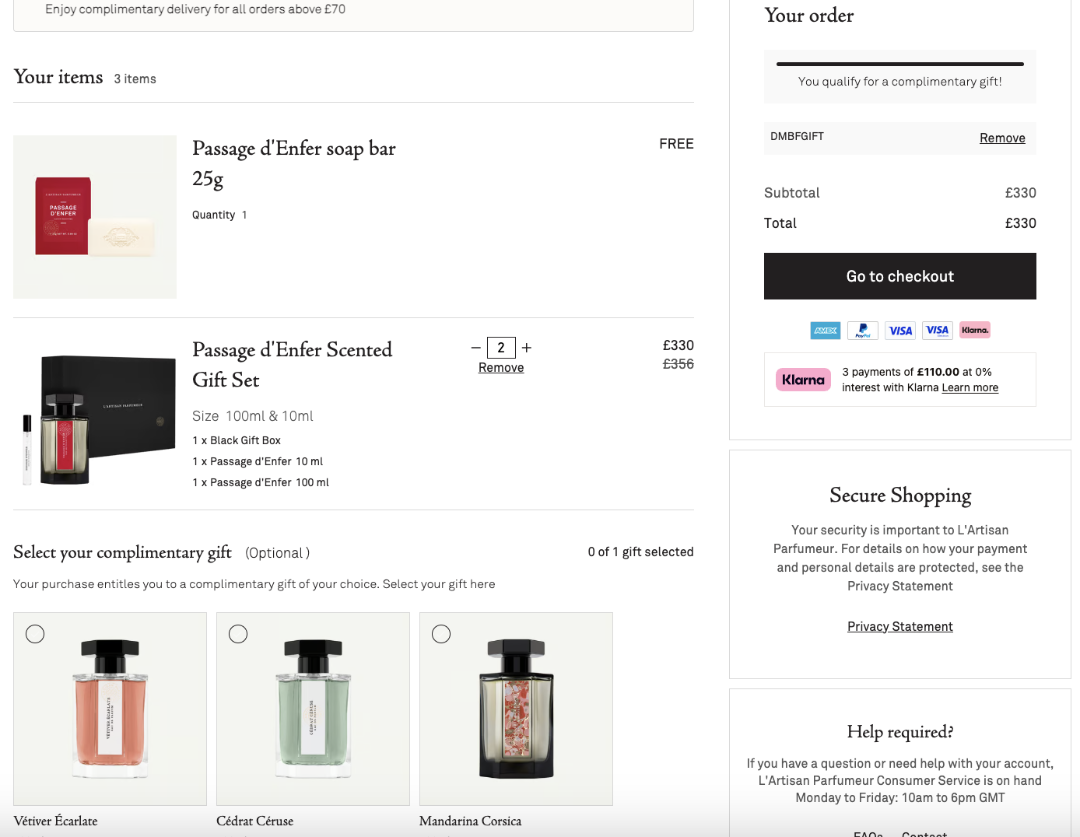1080x837 pixels.
Task: Open Klarna Learn more link
Action: tap(970, 388)
